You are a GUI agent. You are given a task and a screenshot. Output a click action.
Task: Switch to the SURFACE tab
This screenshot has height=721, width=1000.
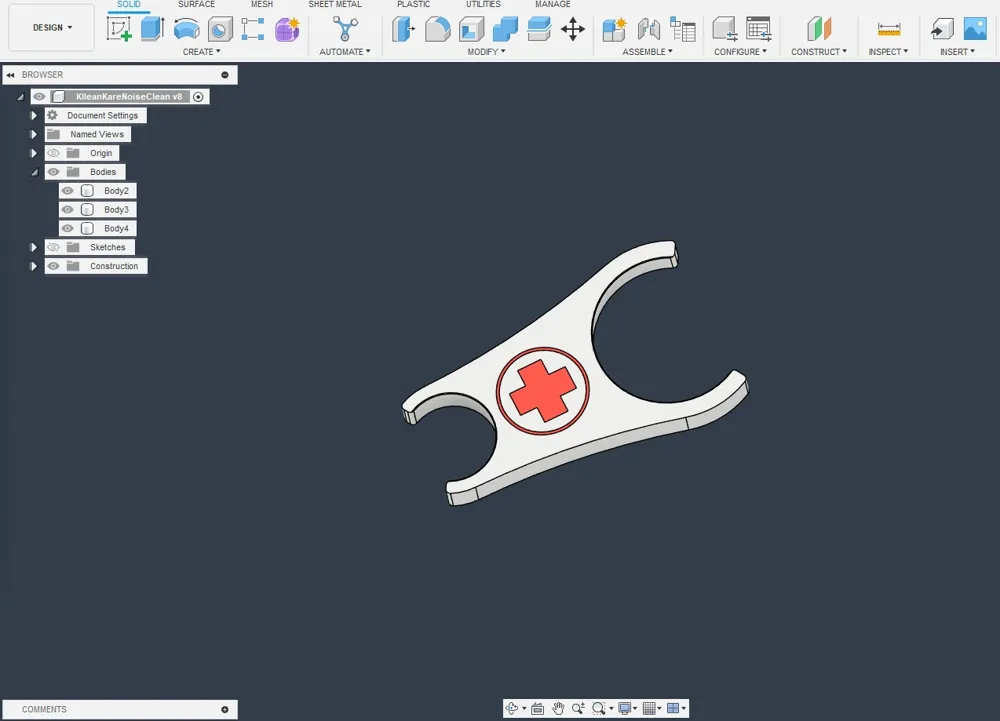pyautogui.click(x=196, y=4)
